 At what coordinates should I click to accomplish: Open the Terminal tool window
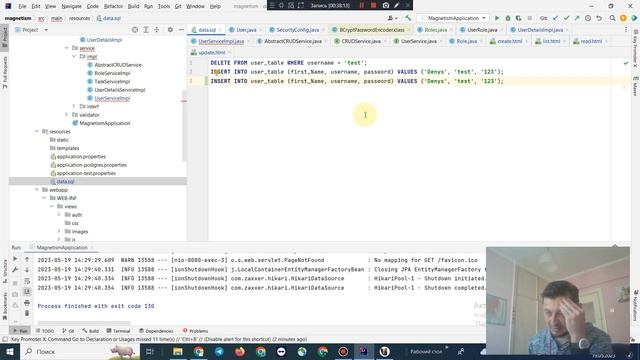(x=118, y=331)
